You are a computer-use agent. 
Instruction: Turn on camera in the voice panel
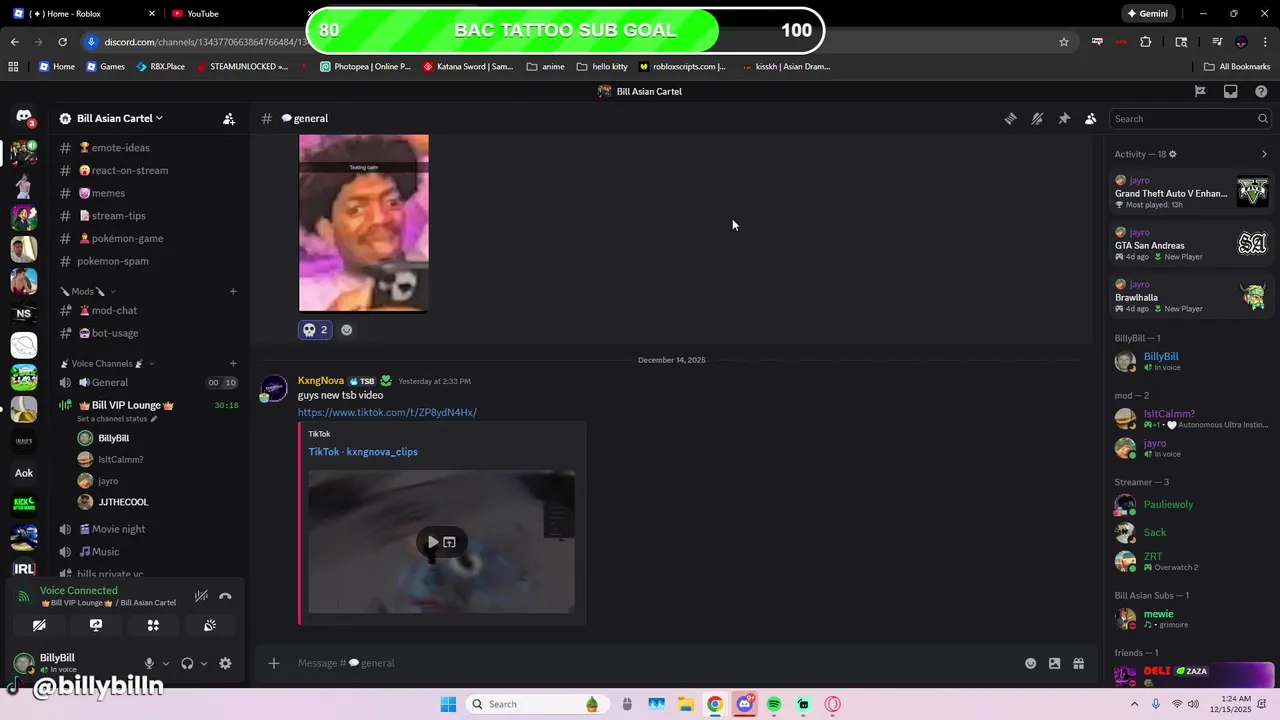tap(39, 625)
